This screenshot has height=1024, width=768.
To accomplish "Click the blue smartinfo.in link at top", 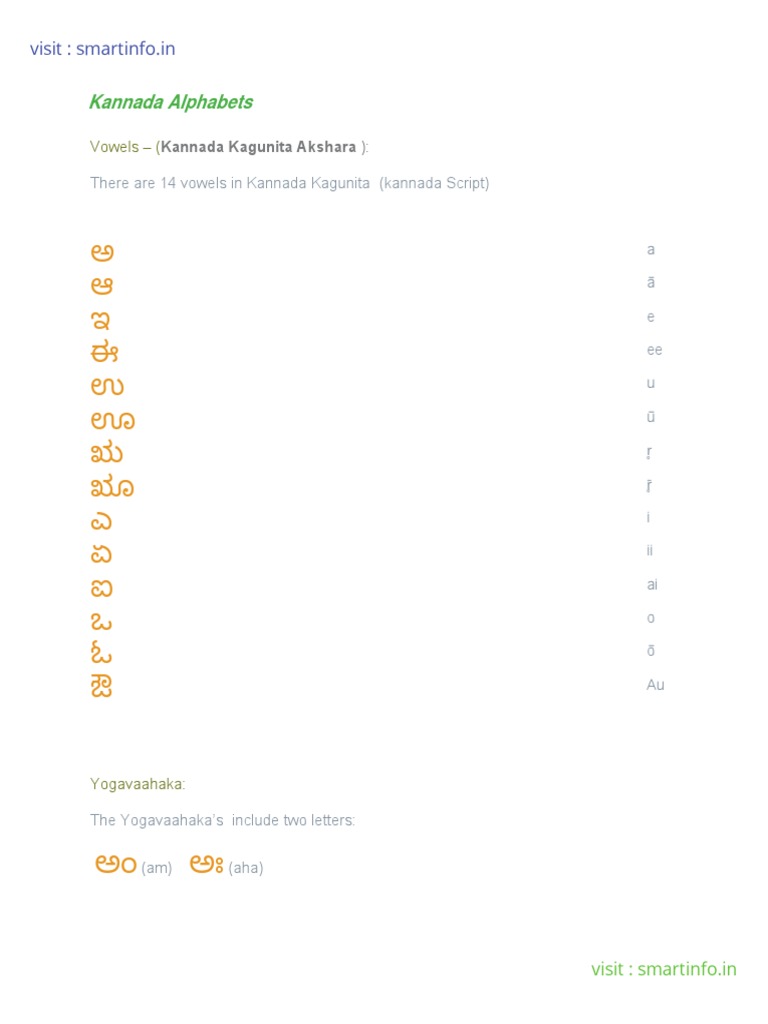I will point(102,48).
